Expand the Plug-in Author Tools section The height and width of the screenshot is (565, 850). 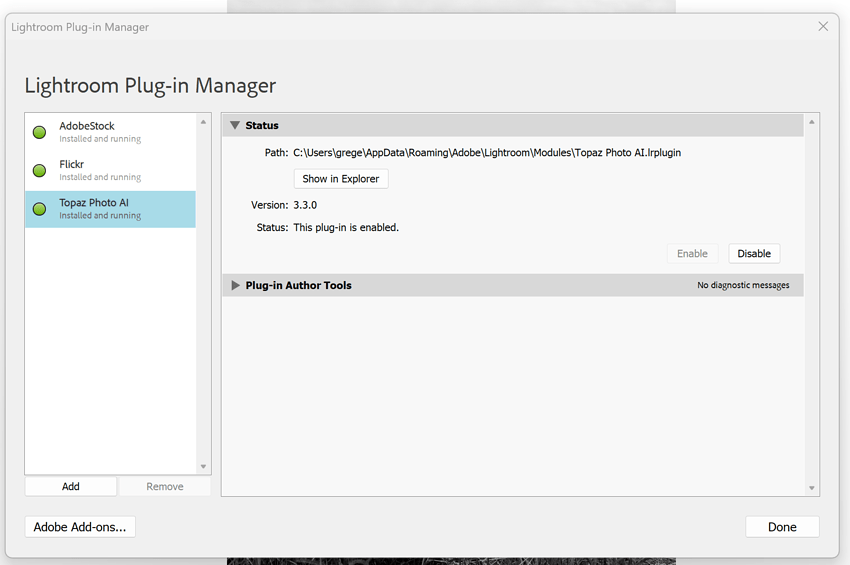pos(236,285)
